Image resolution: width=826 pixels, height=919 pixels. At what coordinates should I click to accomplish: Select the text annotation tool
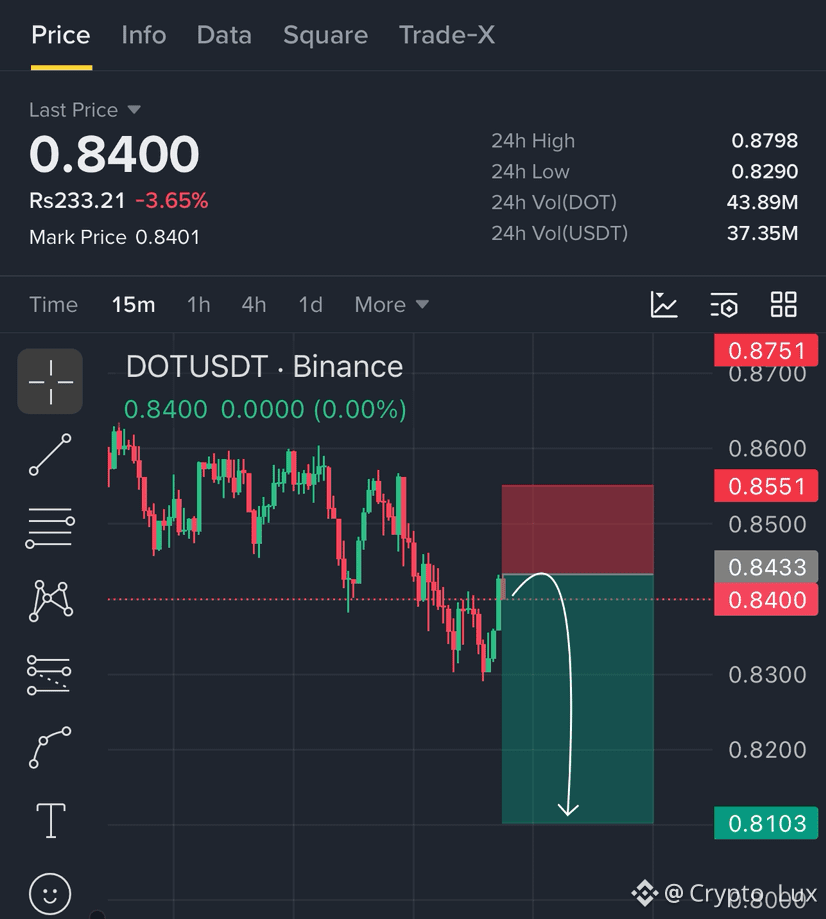51,821
